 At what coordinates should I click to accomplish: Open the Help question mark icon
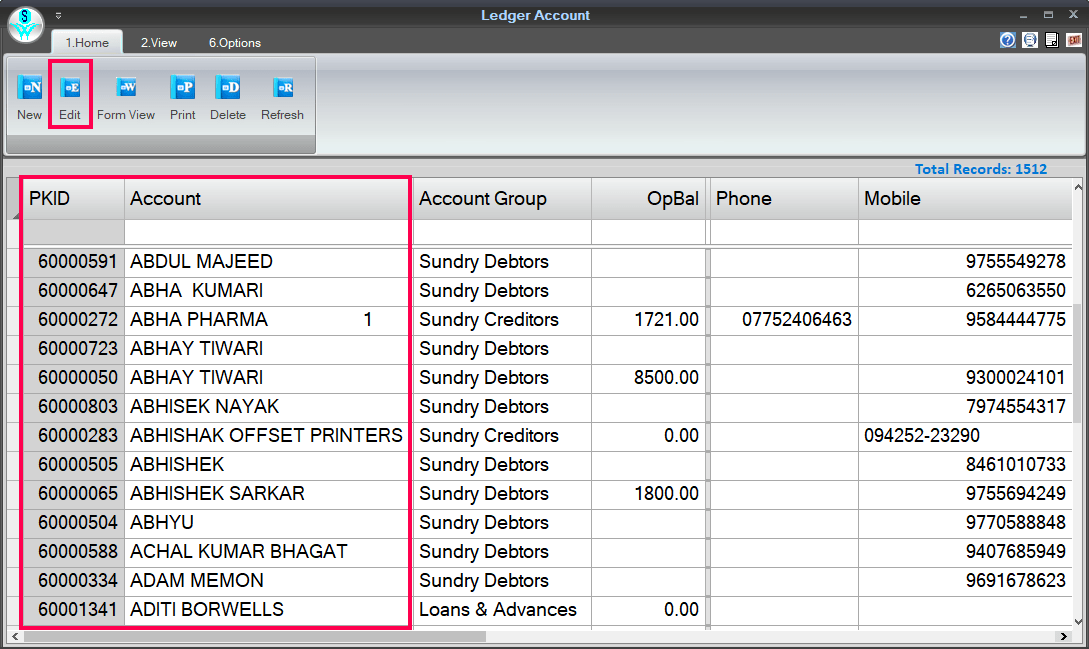(x=1008, y=40)
